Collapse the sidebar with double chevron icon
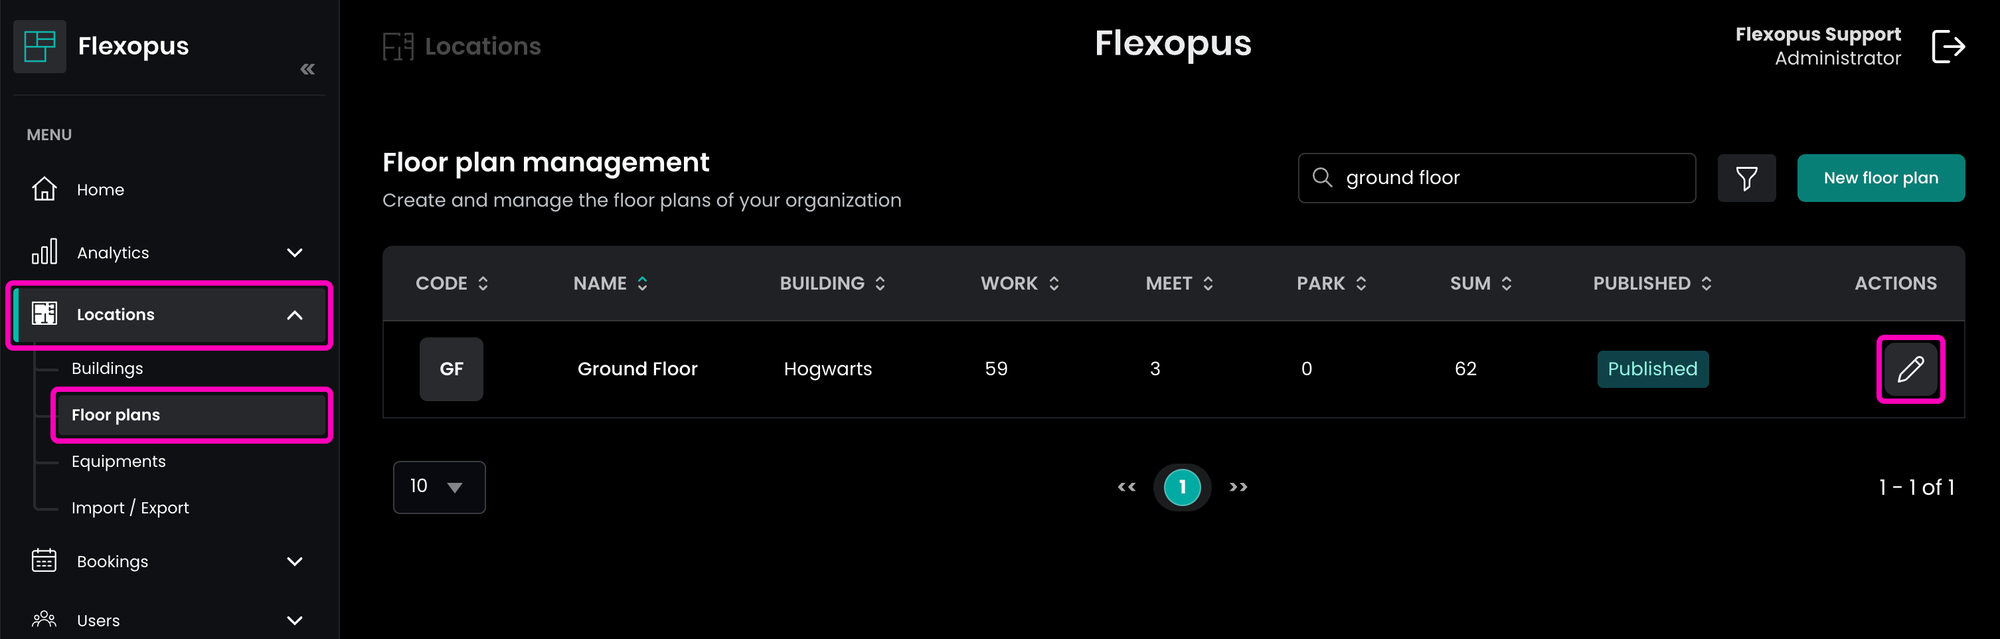The image size is (2000, 639). coord(307,69)
